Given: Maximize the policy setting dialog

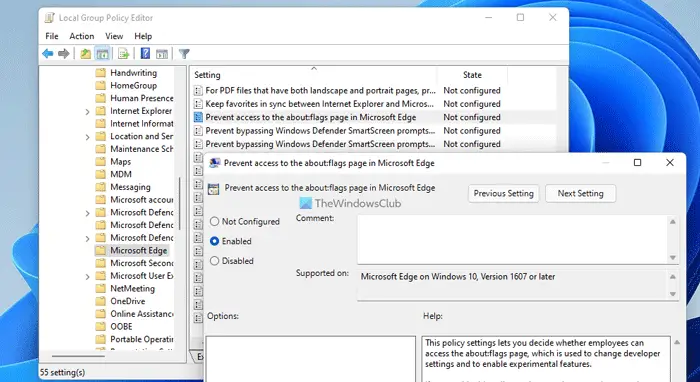Looking at the screenshot, I should [x=638, y=162].
